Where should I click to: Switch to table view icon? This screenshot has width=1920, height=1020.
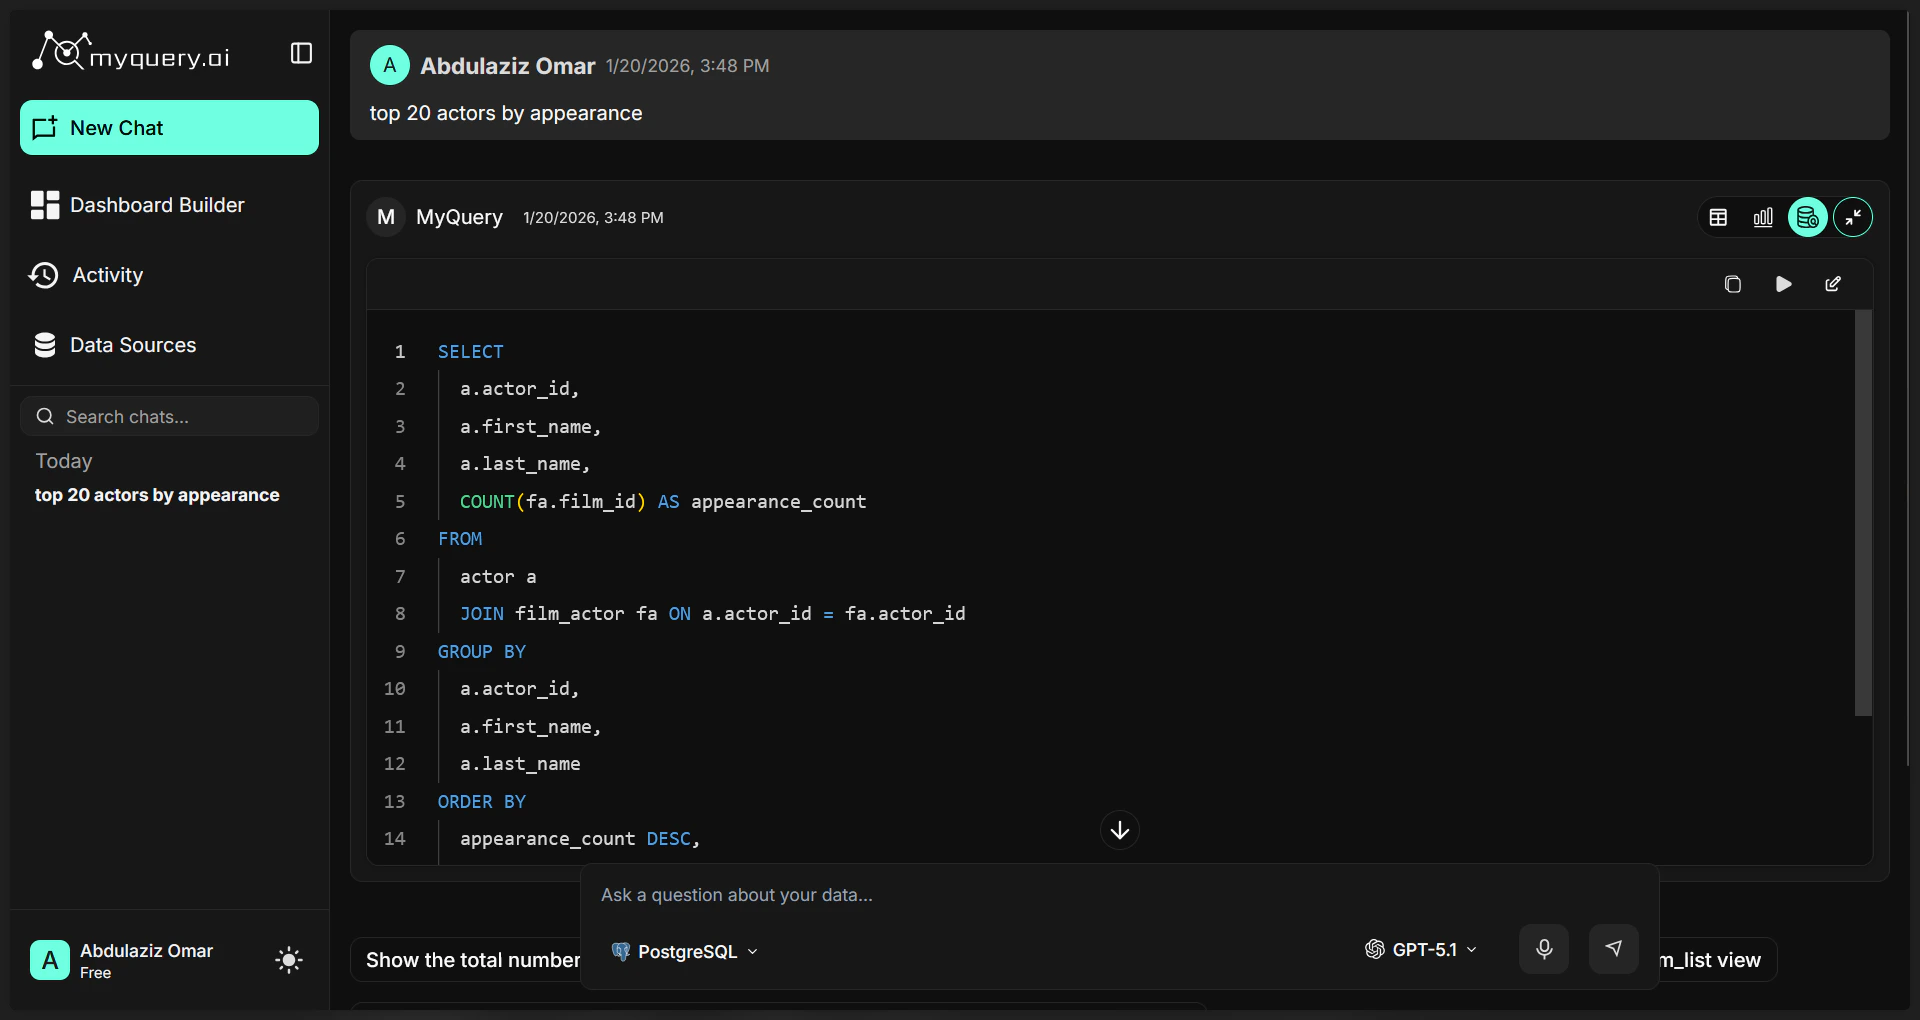click(1718, 217)
